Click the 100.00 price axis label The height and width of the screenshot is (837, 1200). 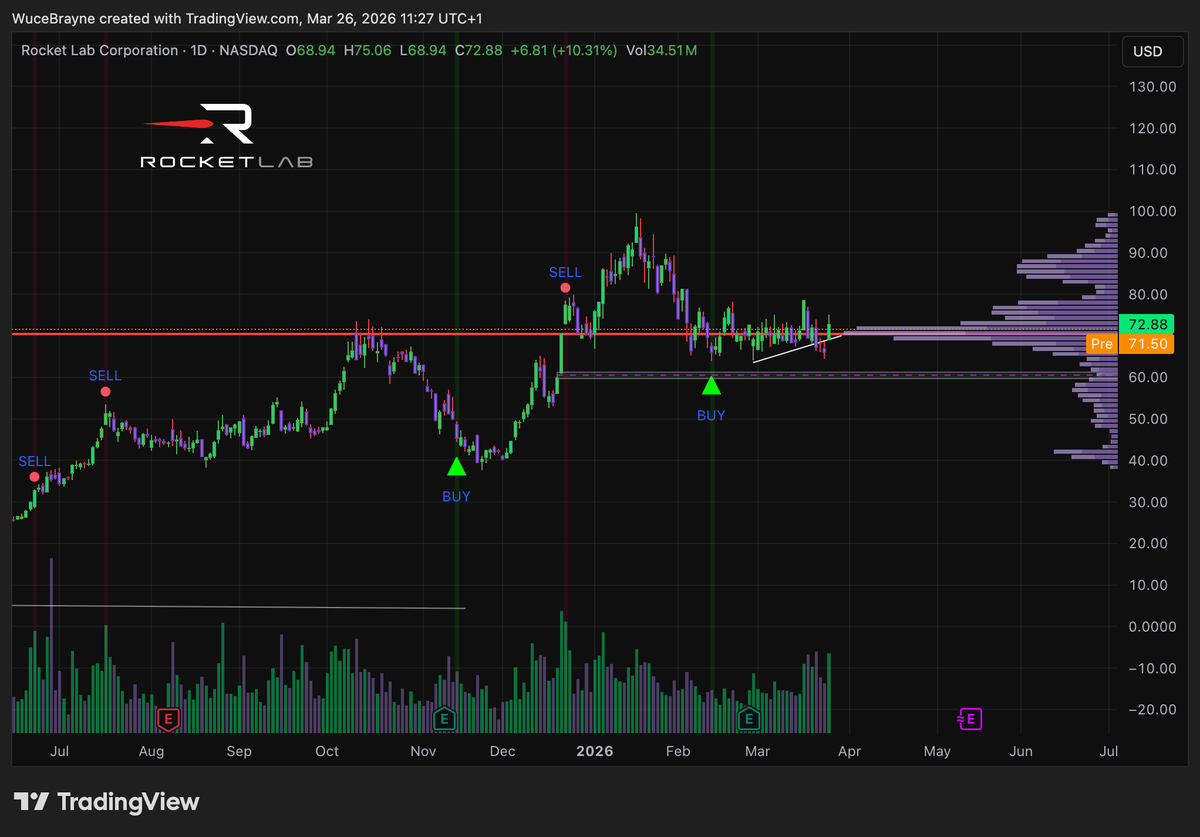pyautogui.click(x=1151, y=211)
